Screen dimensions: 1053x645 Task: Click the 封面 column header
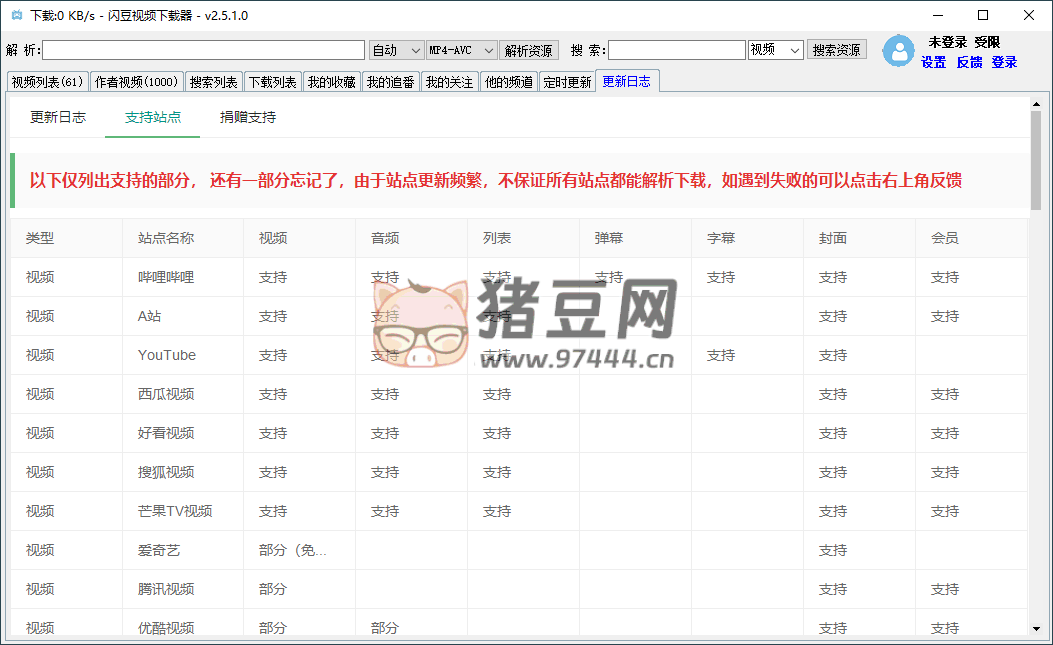point(860,238)
